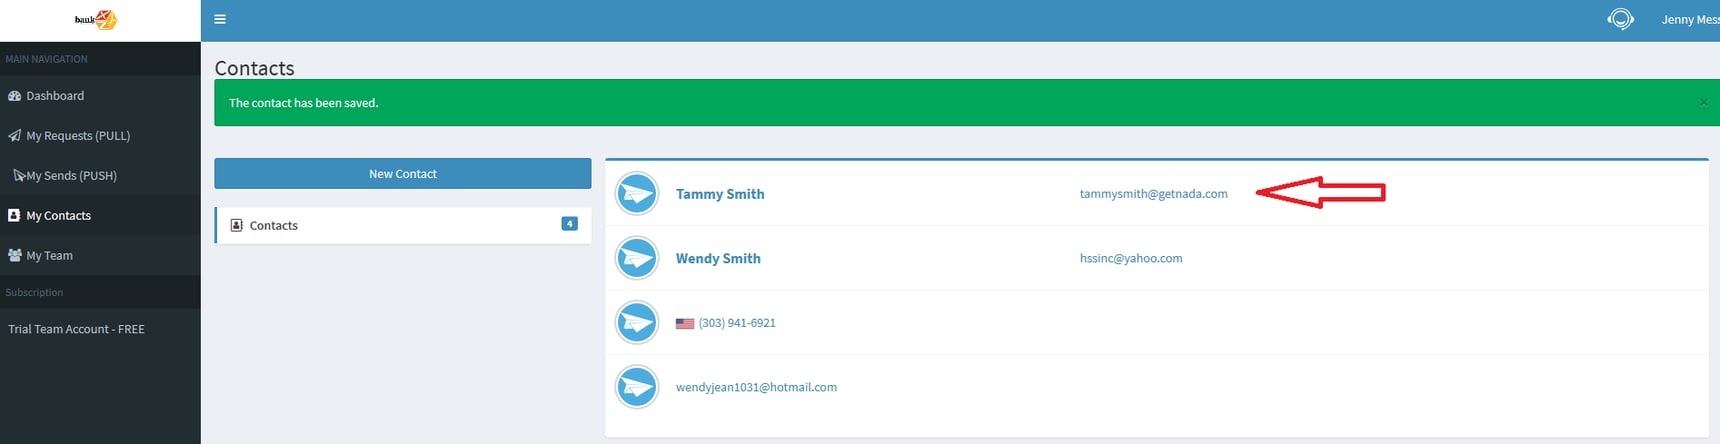
Task: Click the Dashboard palette icon
Action: [14, 96]
